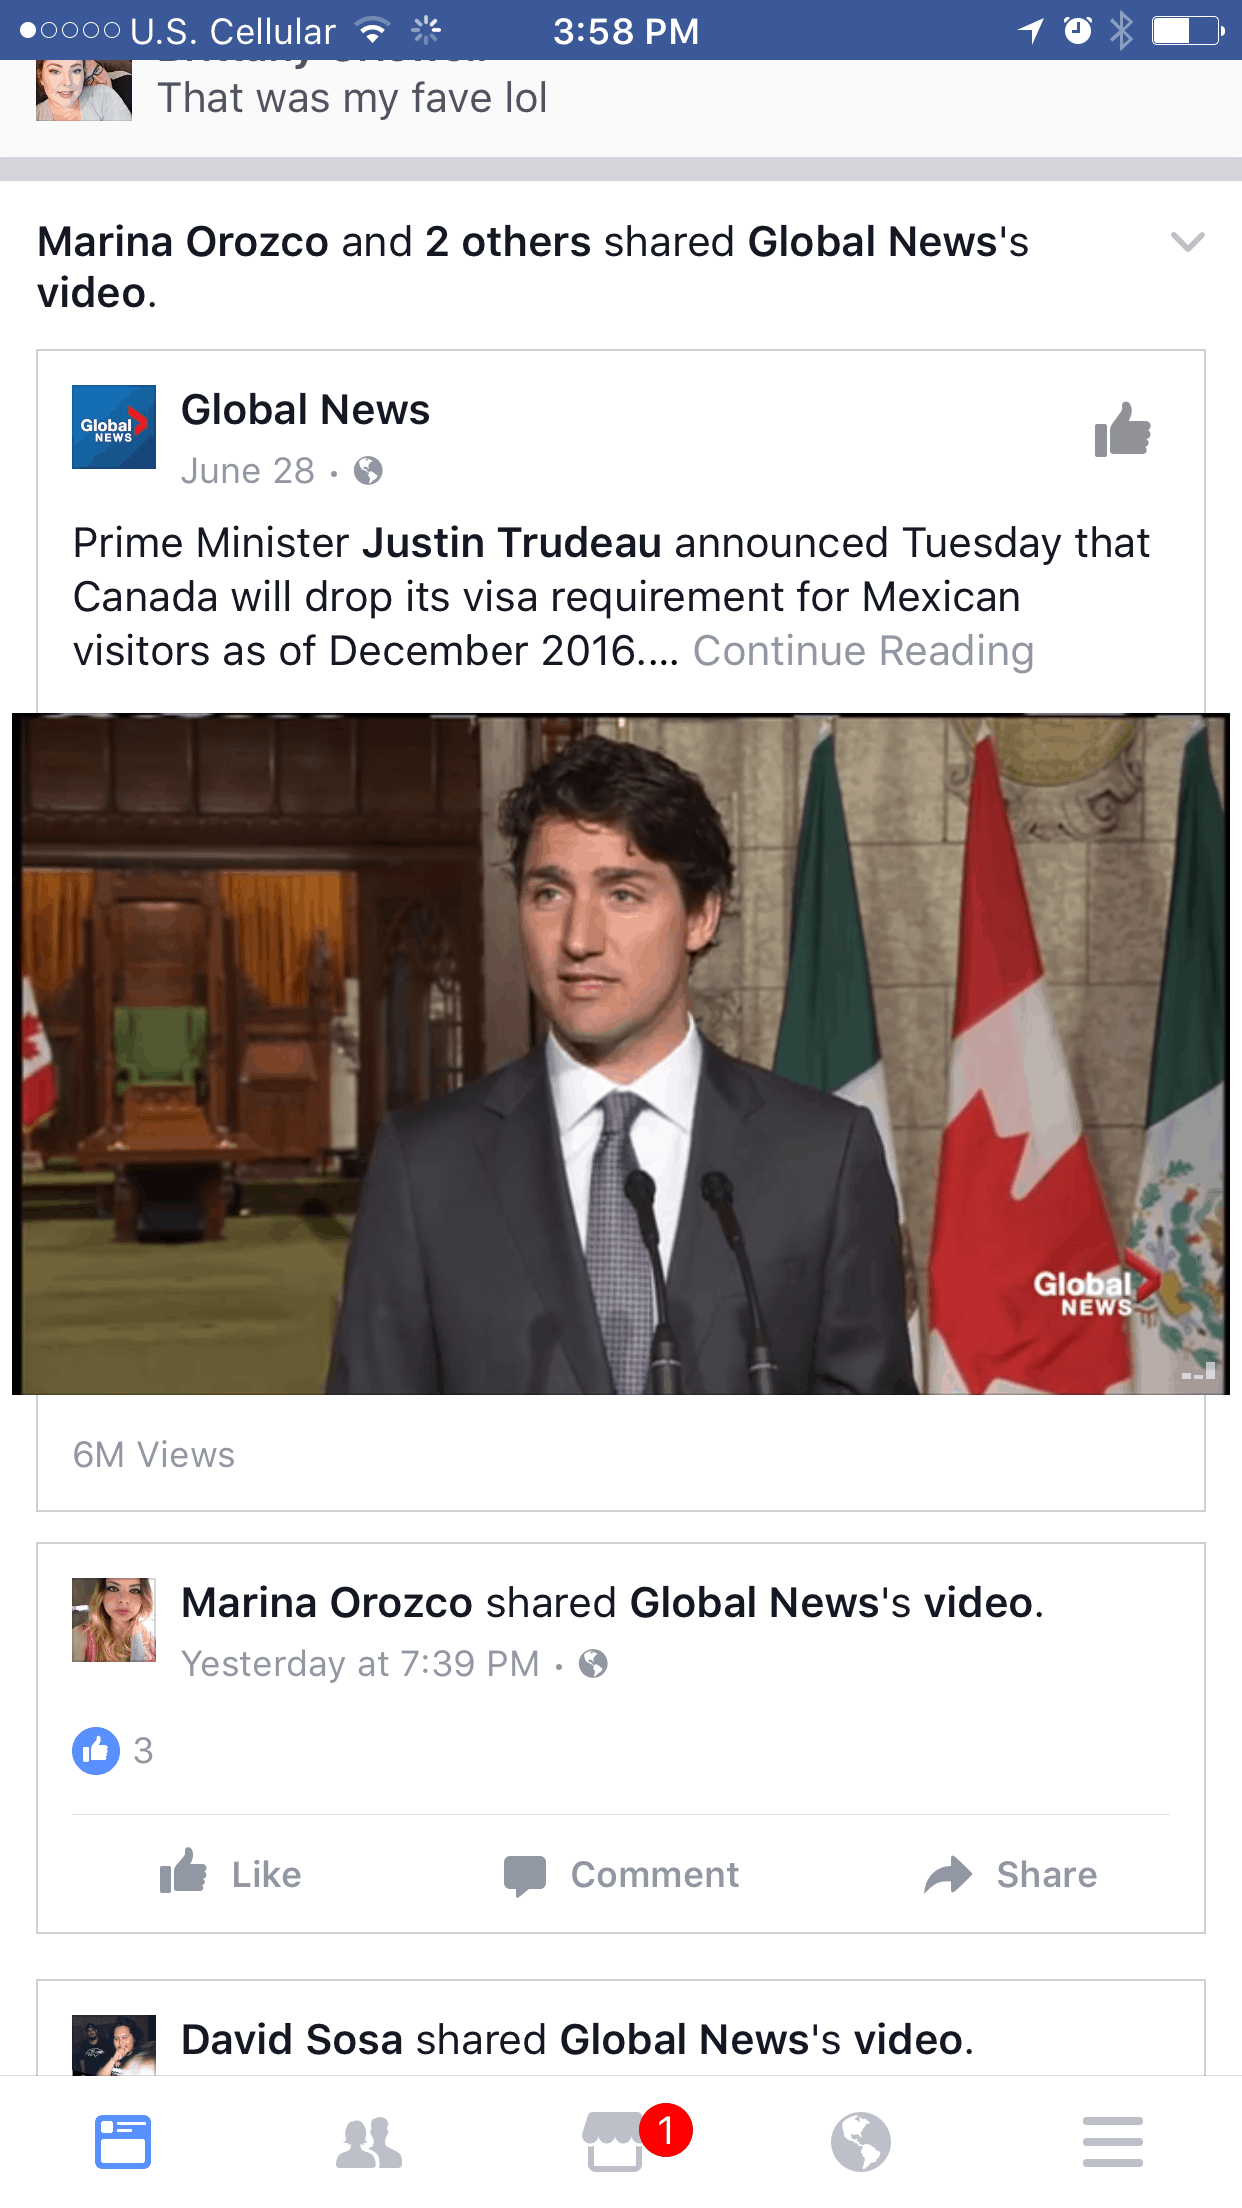
Task: Like the Global News page with thumbs-up icon
Action: pyautogui.click(x=1123, y=430)
